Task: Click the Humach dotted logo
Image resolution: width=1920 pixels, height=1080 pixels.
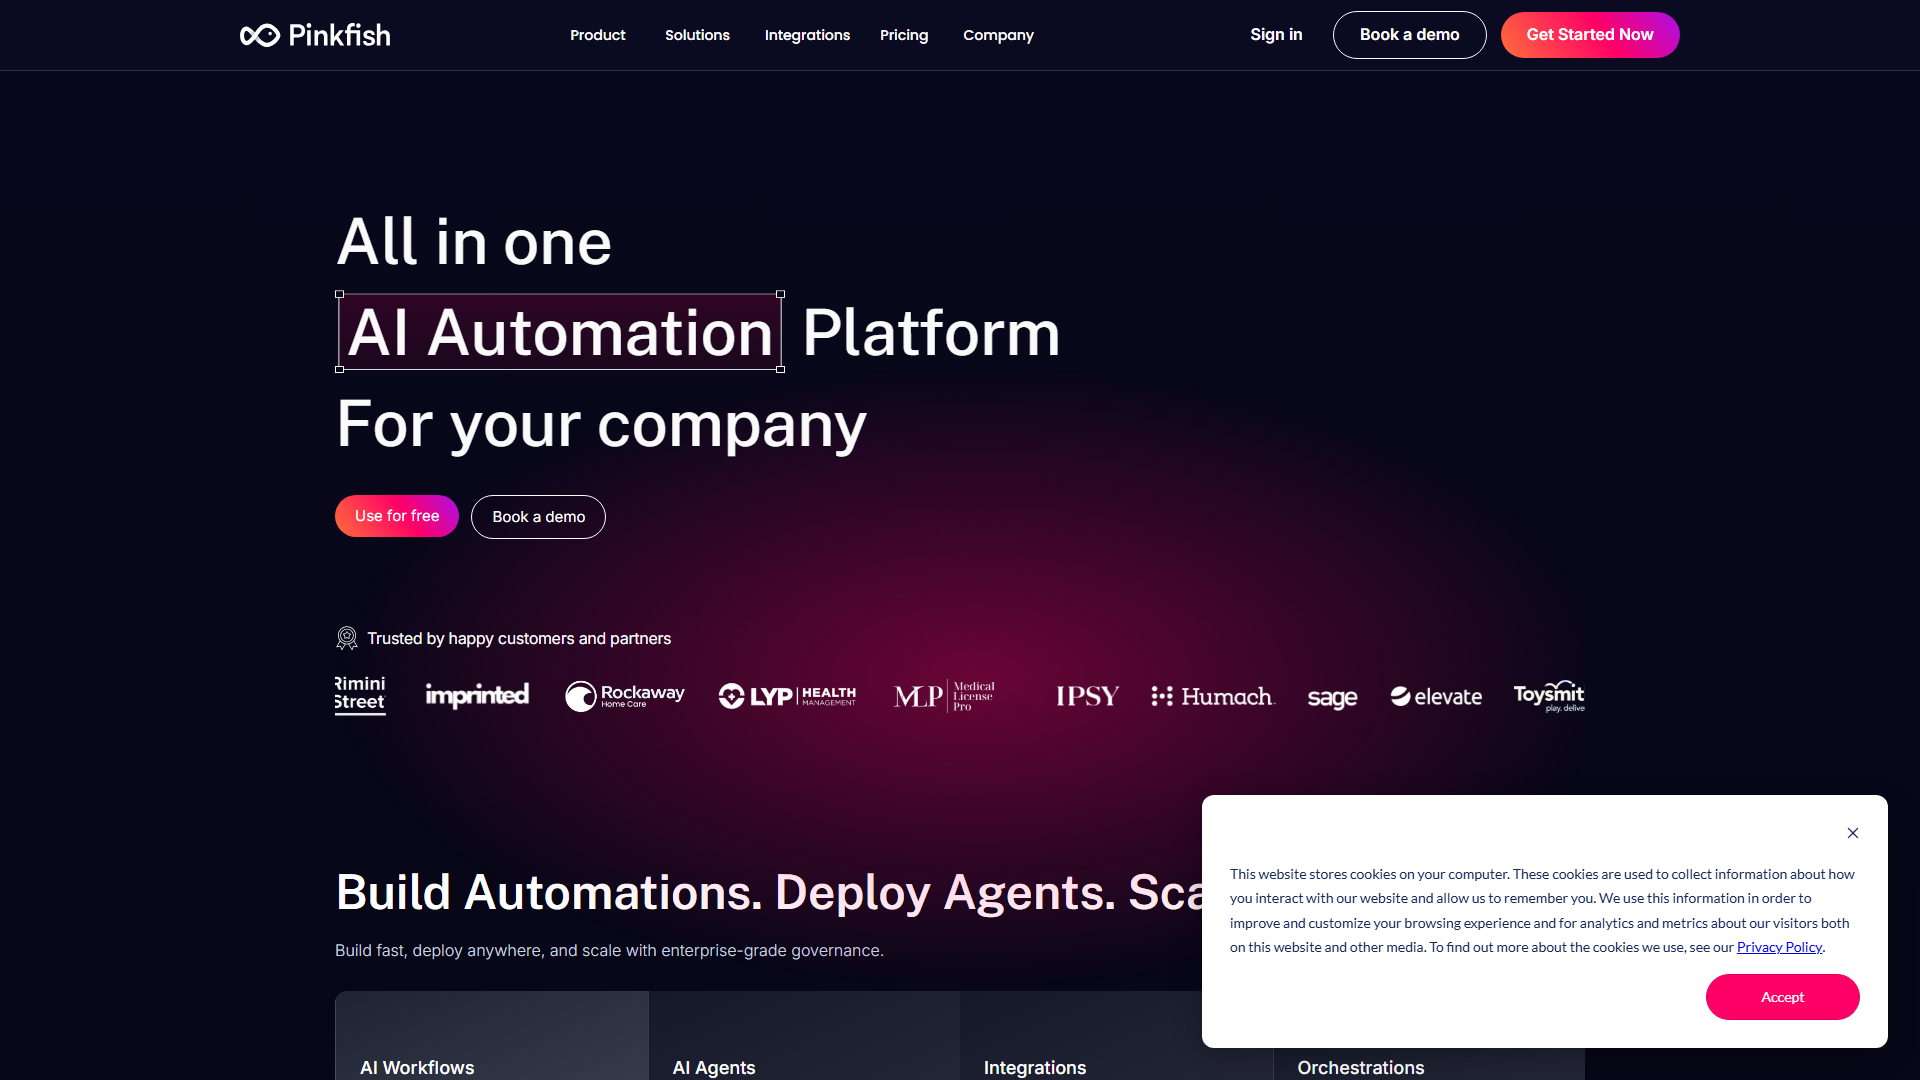Action: [x=1212, y=696]
